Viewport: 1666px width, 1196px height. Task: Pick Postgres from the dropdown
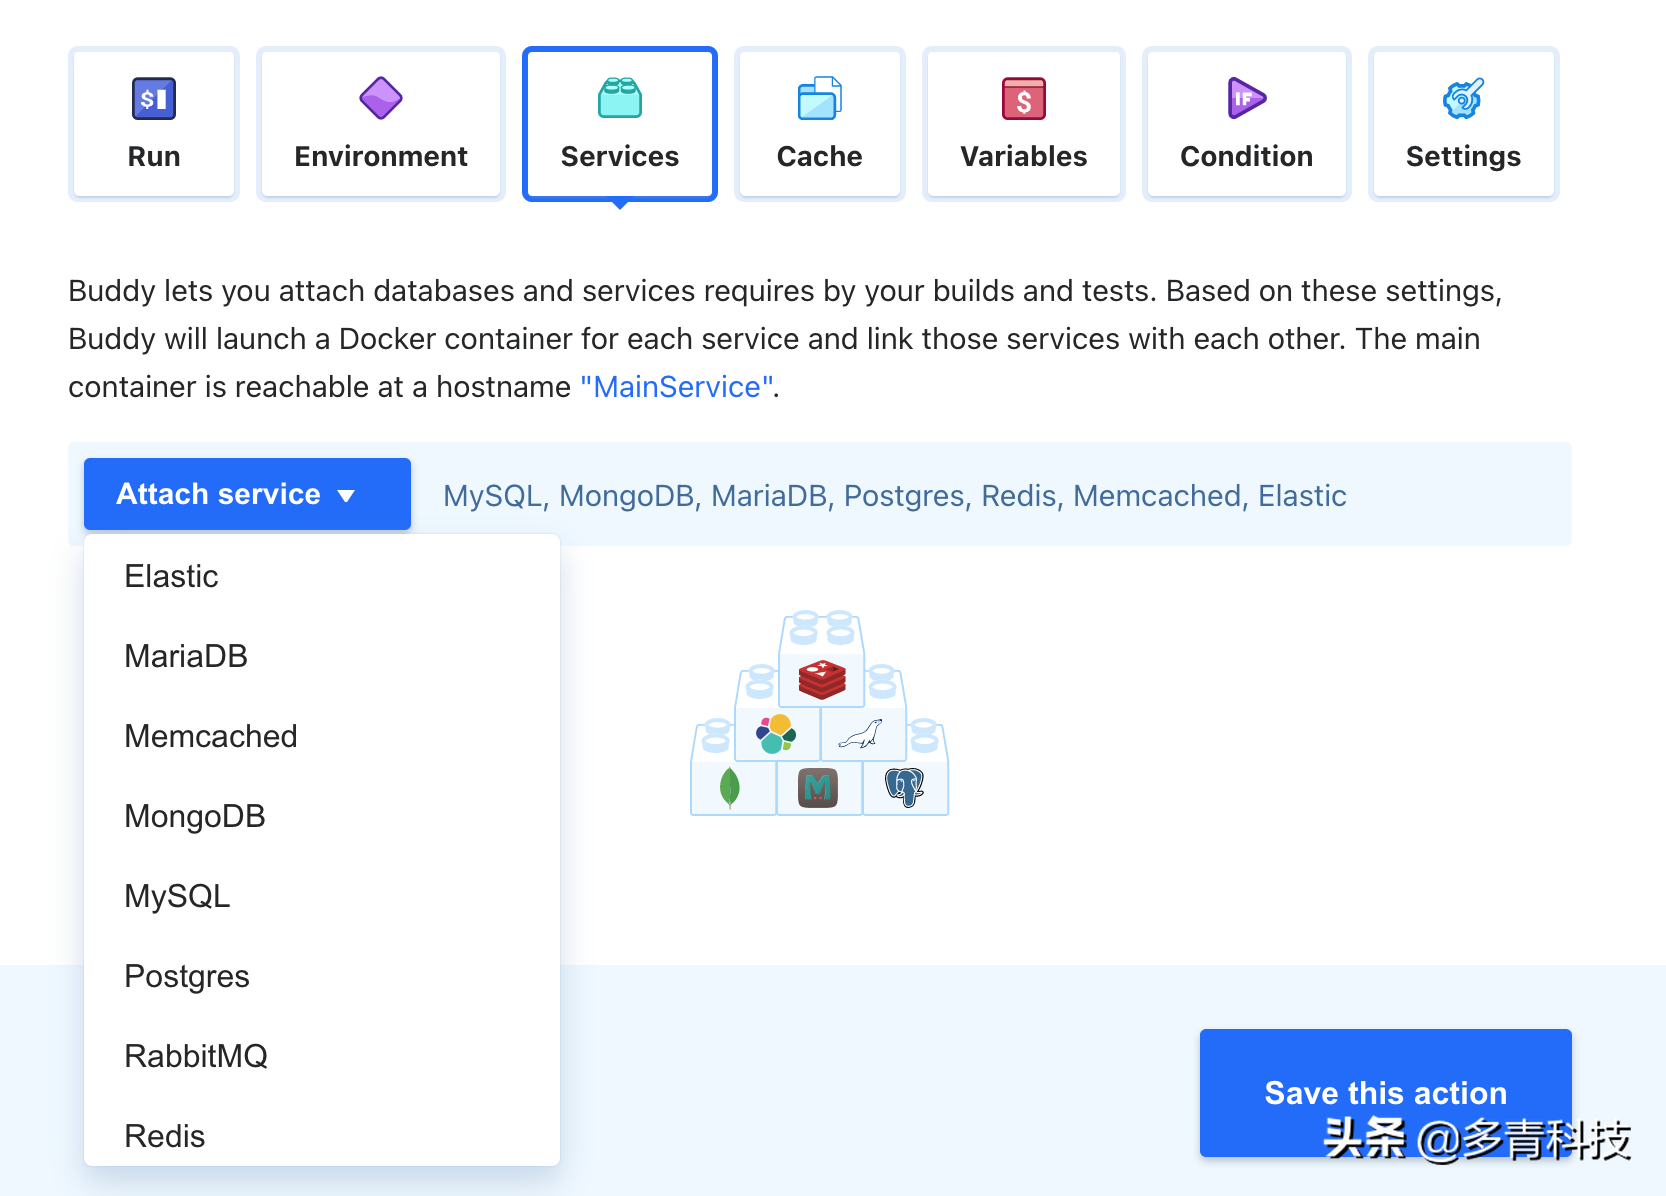point(322,976)
